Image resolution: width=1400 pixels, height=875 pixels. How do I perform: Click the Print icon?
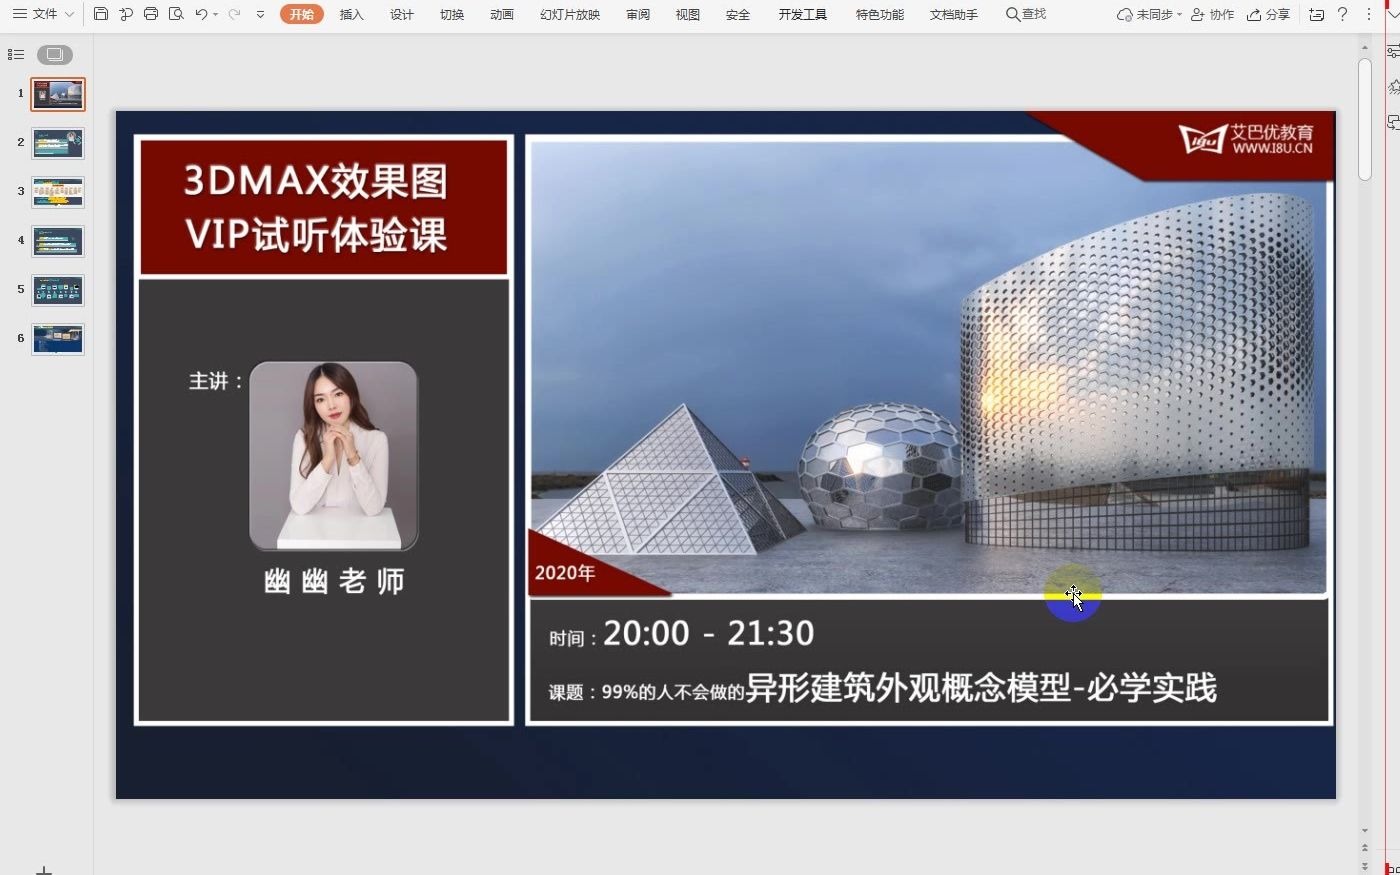click(x=151, y=14)
